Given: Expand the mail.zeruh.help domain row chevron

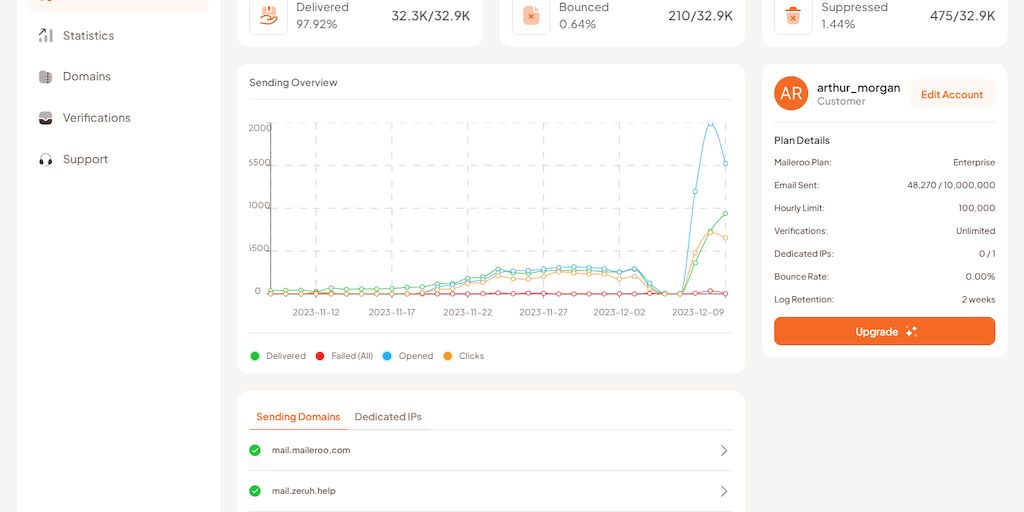Looking at the screenshot, I should pyautogui.click(x=724, y=491).
